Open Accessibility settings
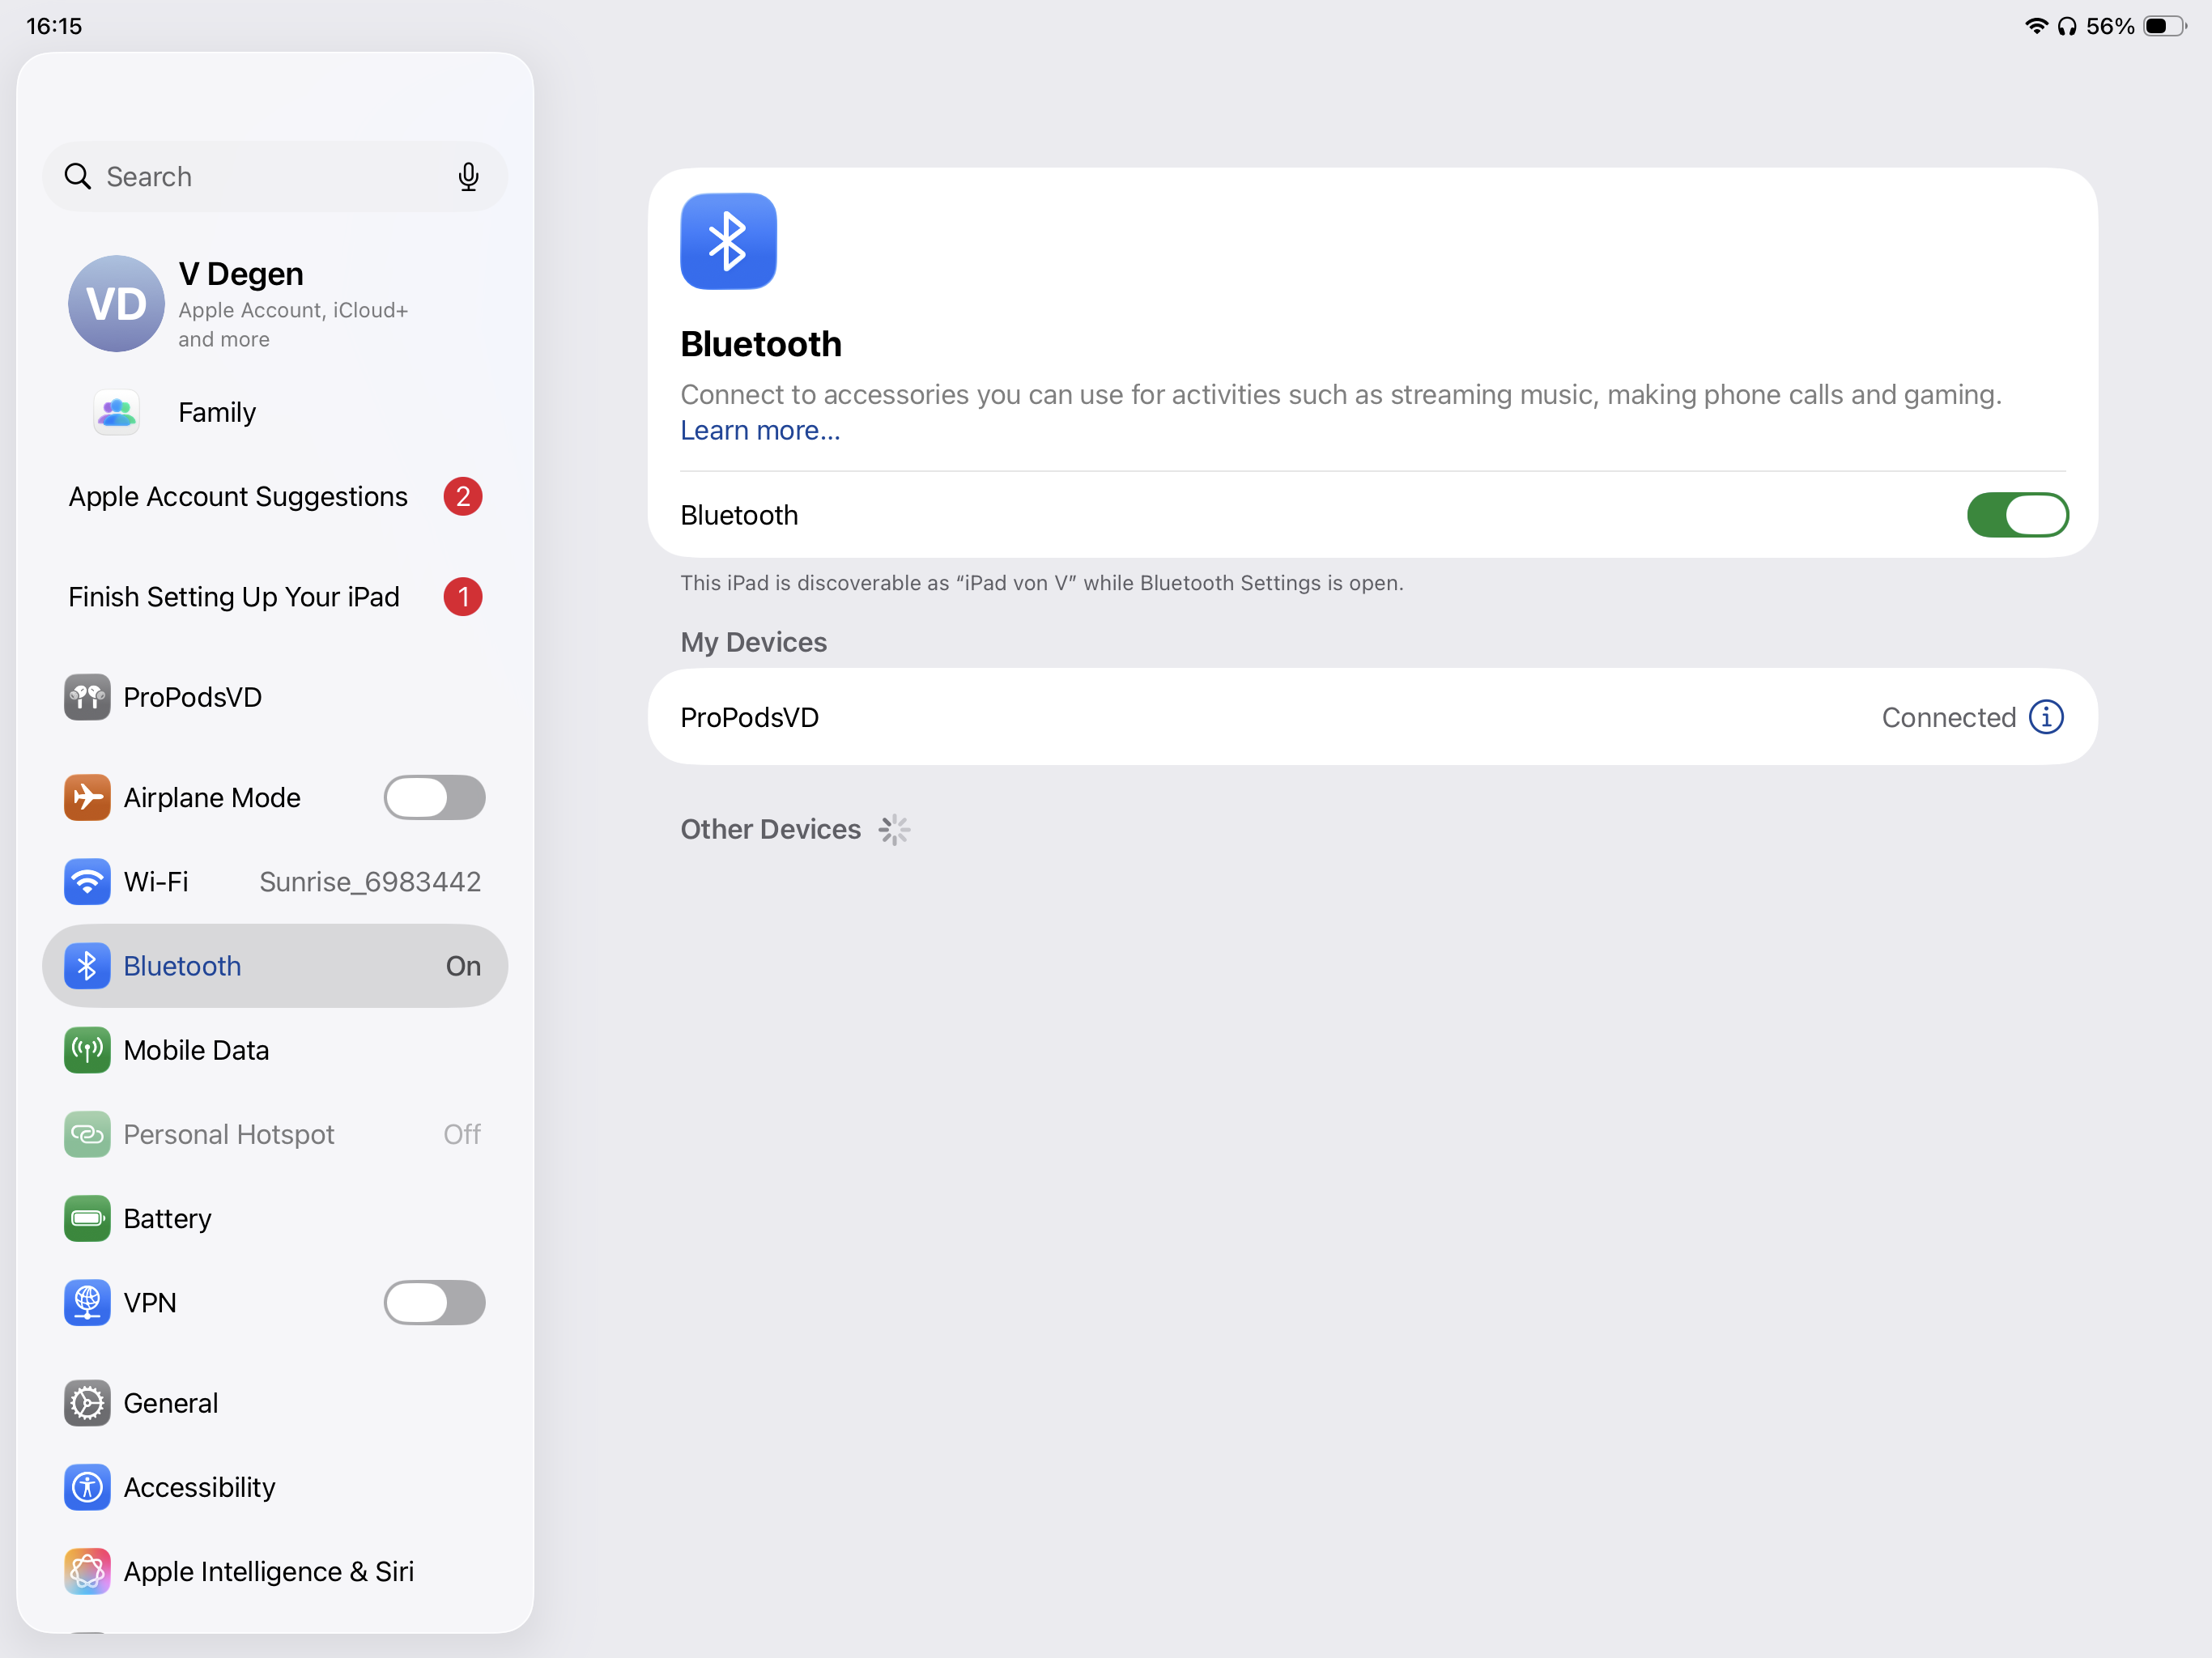This screenshot has width=2212, height=1658. coord(275,1487)
